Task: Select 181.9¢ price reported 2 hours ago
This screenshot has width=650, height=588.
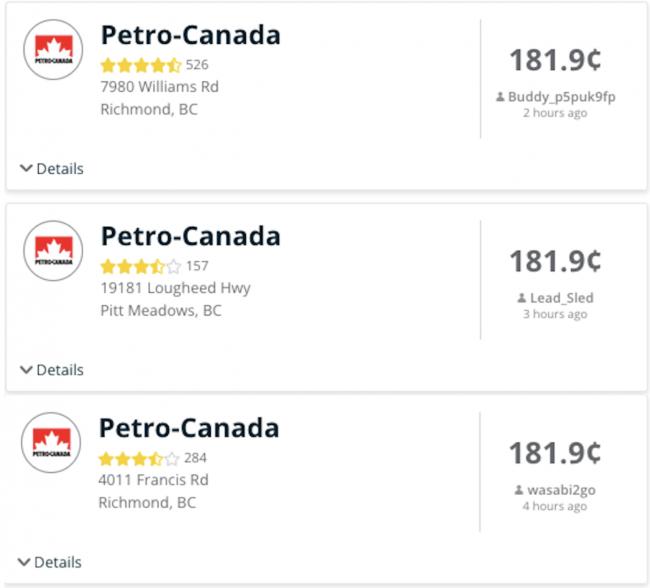Action: pos(555,60)
